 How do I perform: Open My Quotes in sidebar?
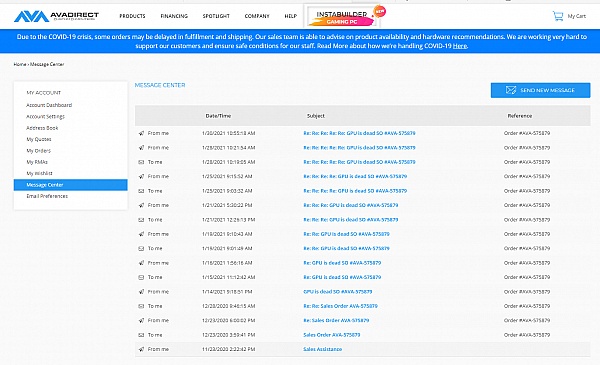pos(39,139)
